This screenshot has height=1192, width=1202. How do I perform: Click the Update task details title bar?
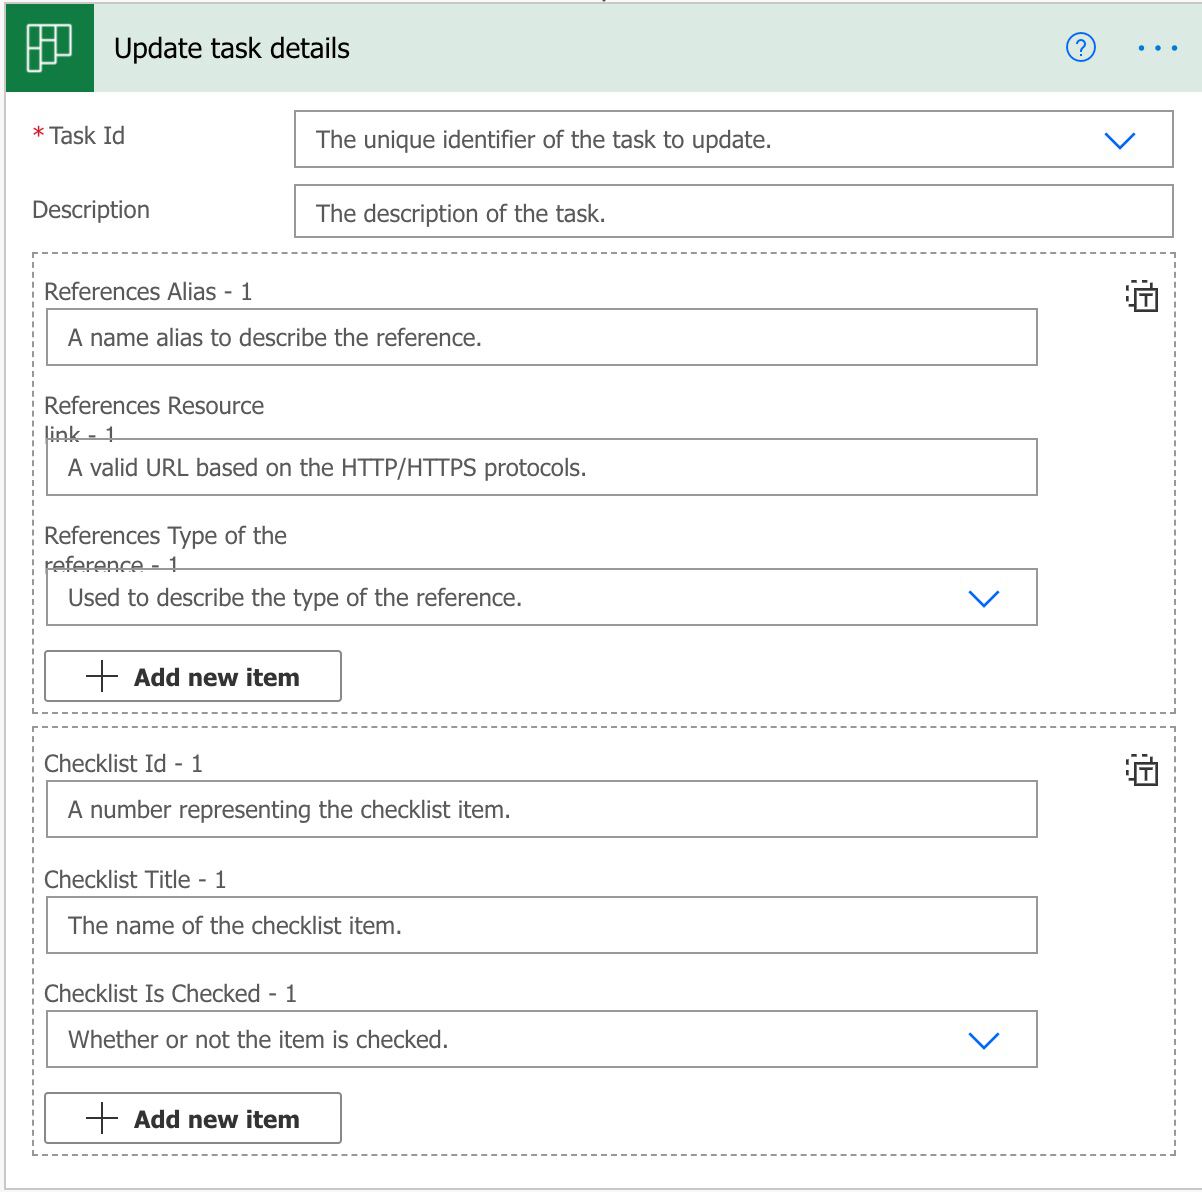pyautogui.click(x=233, y=47)
